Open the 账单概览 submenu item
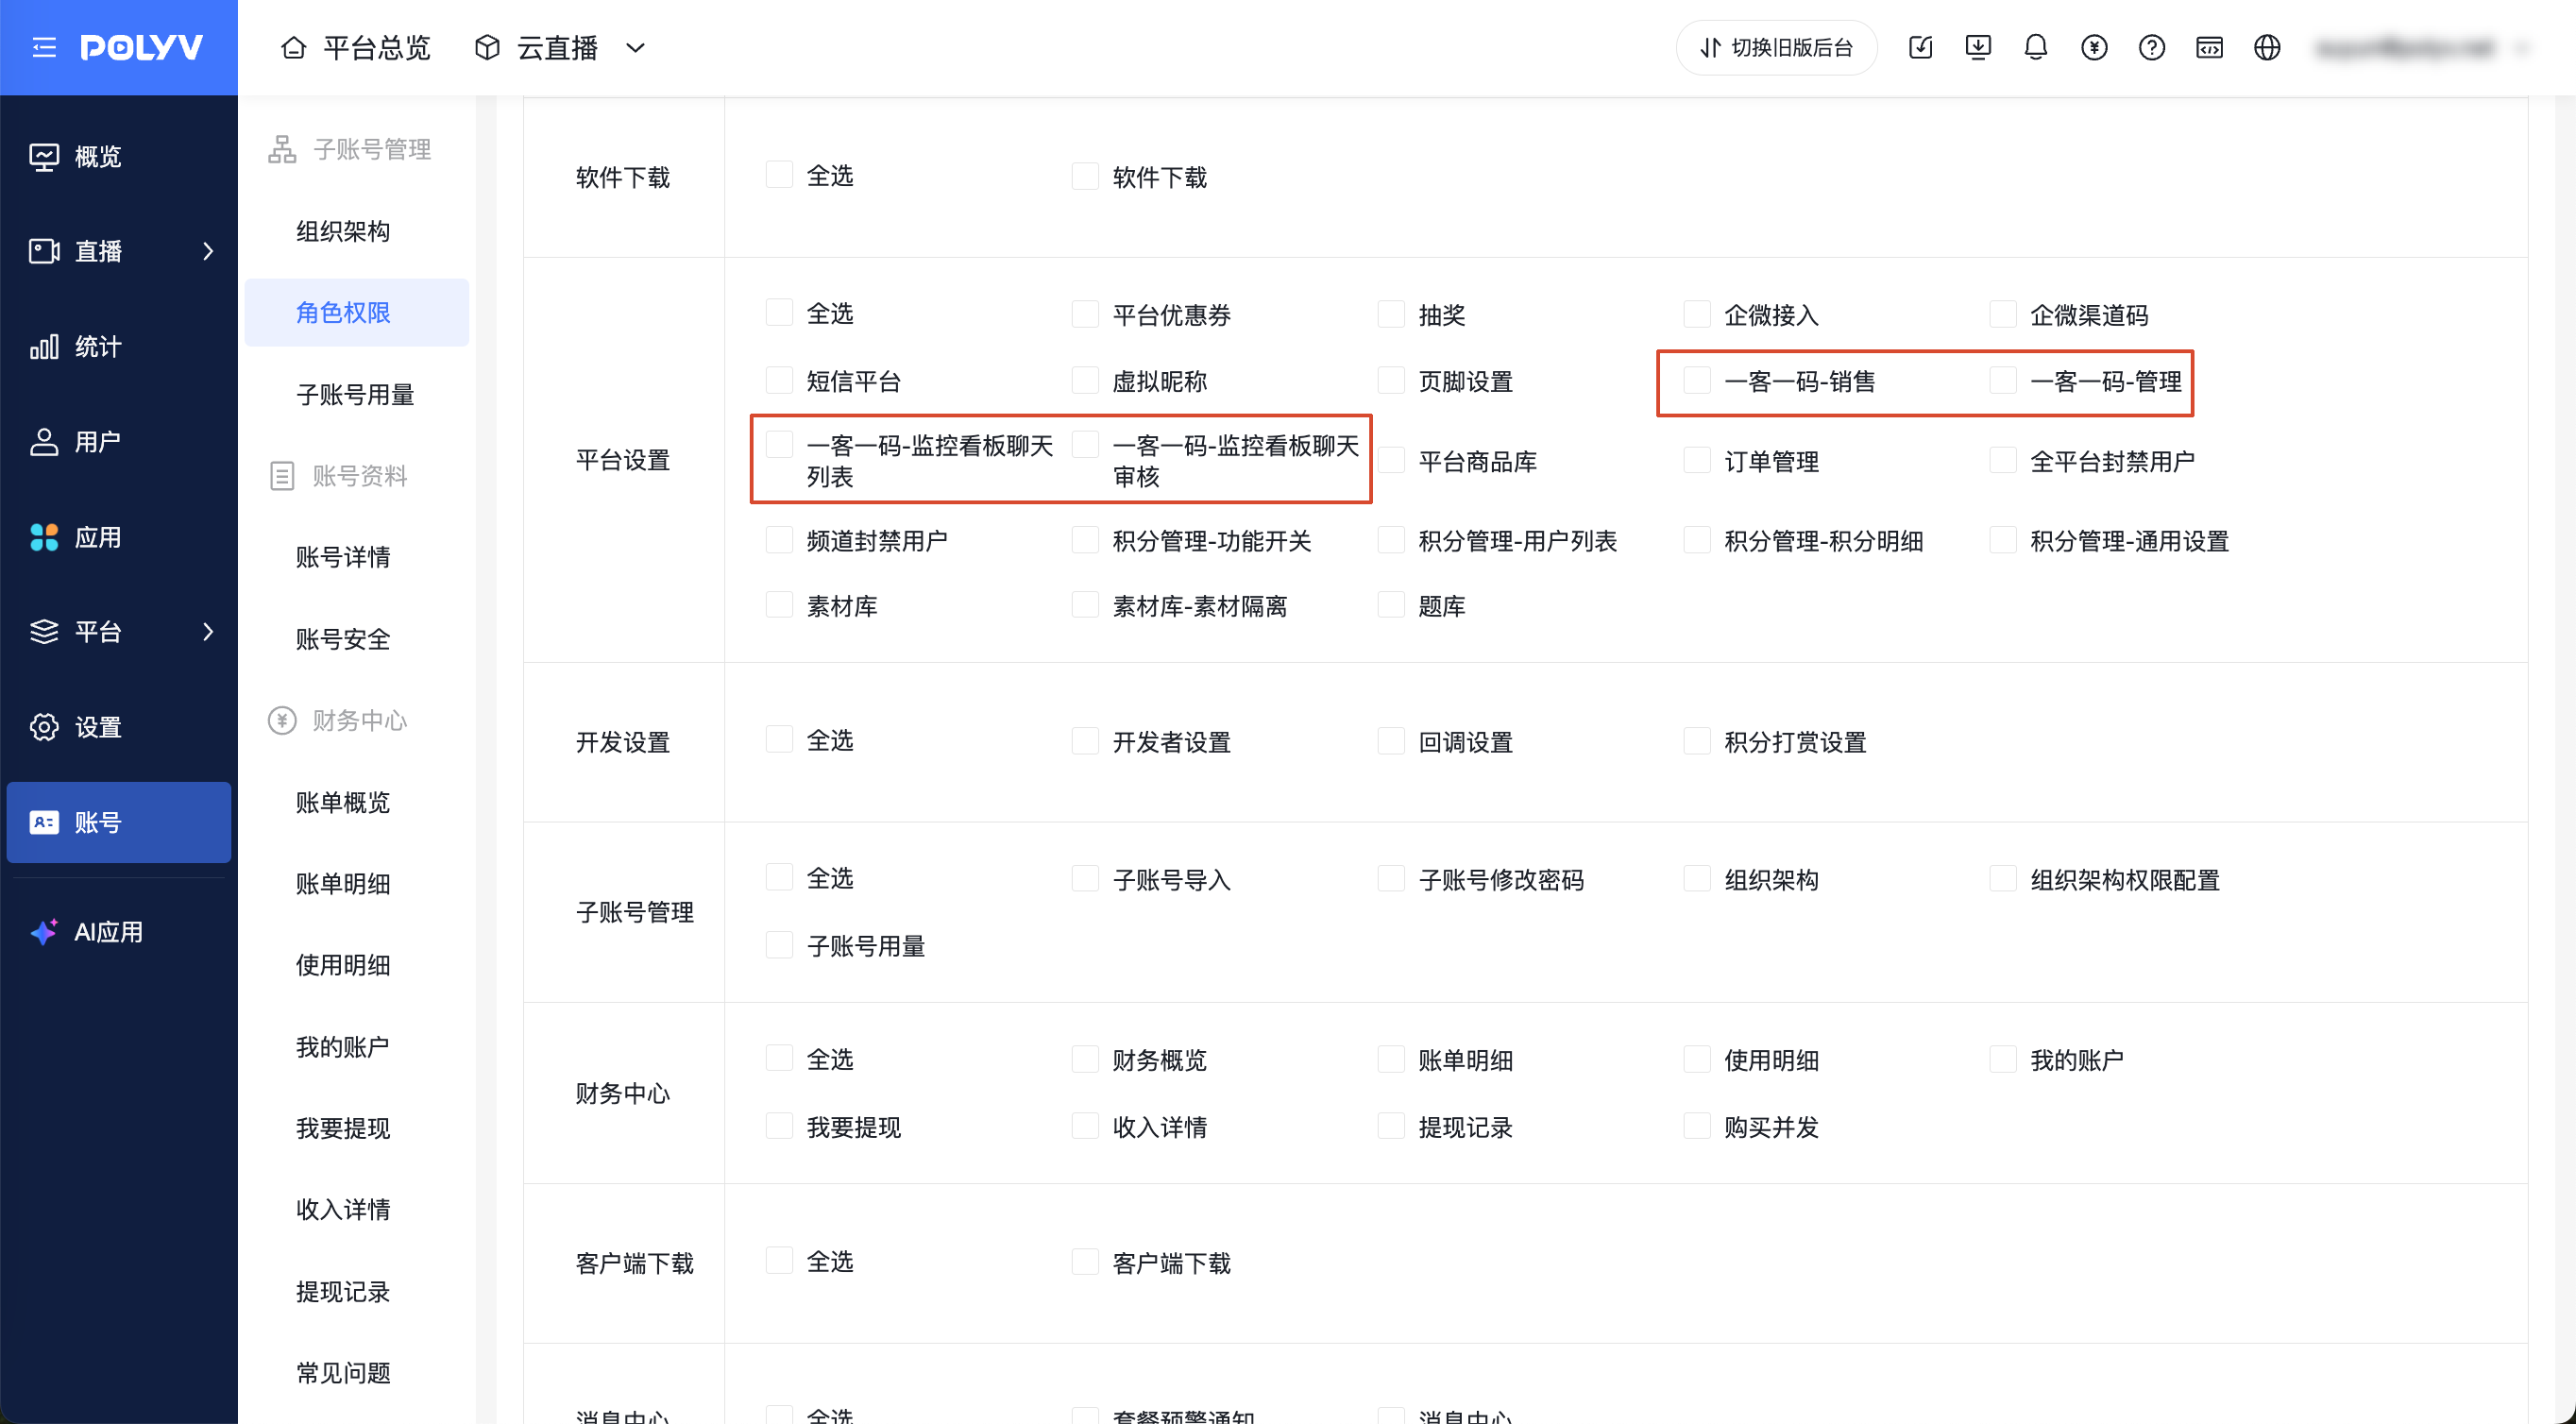 point(343,802)
